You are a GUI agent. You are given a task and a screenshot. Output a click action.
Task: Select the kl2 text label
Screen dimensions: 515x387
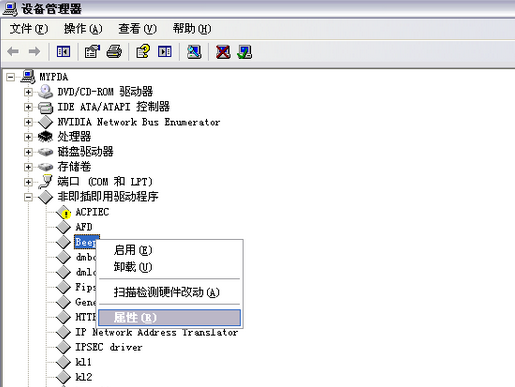[84, 377]
